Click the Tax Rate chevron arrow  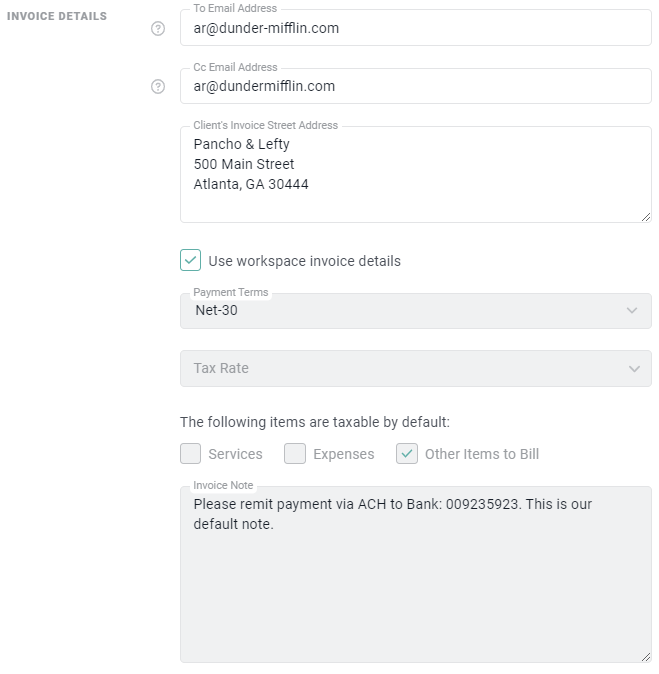click(634, 369)
